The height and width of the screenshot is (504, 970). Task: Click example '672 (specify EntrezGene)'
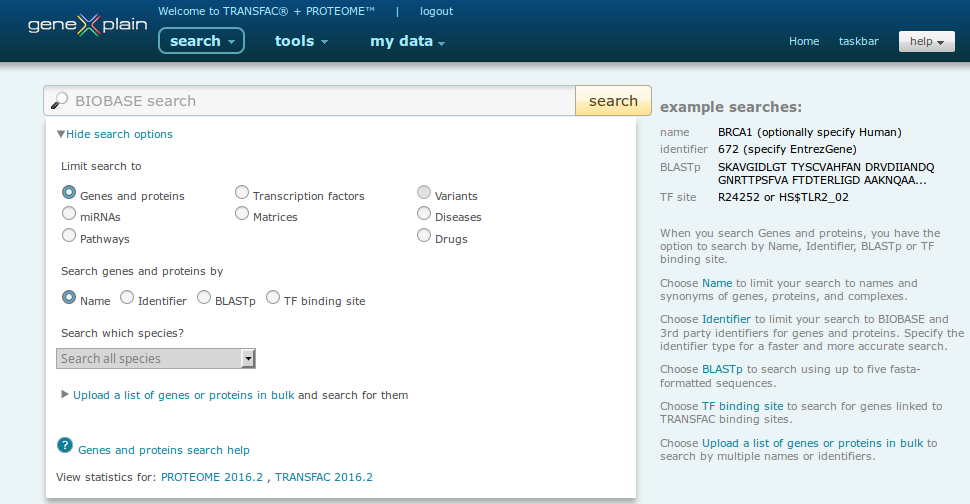click(787, 149)
